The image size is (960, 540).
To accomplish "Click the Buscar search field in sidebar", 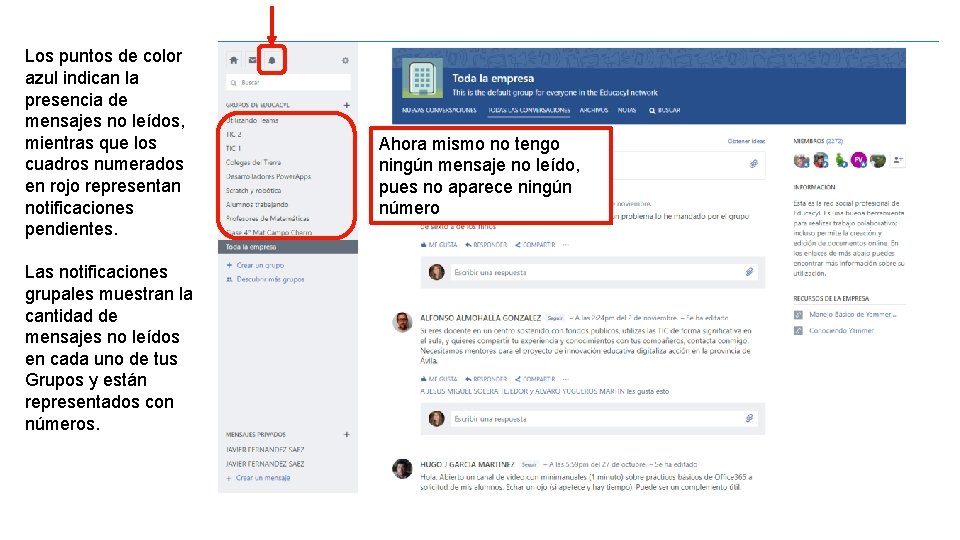I will click(288, 82).
